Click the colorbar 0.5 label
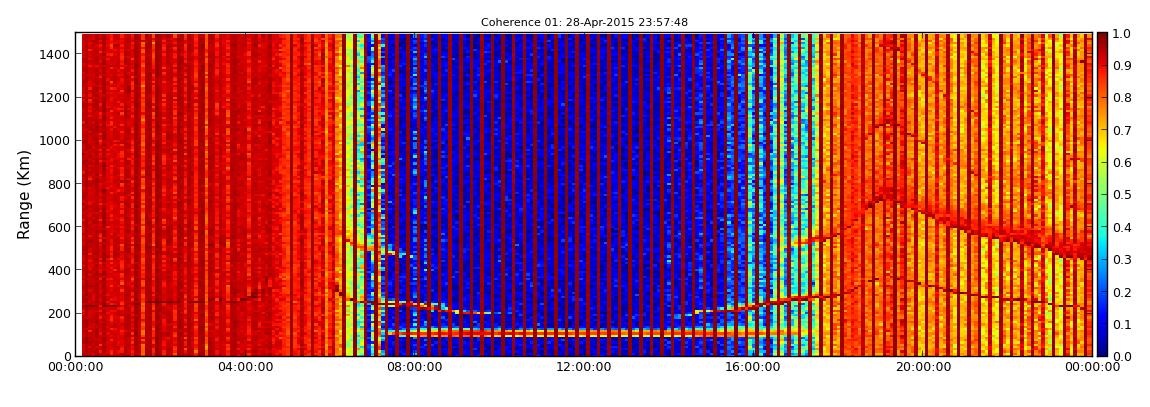Image resolution: width=1150 pixels, height=407 pixels. pyautogui.click(x=1121, y=195)
